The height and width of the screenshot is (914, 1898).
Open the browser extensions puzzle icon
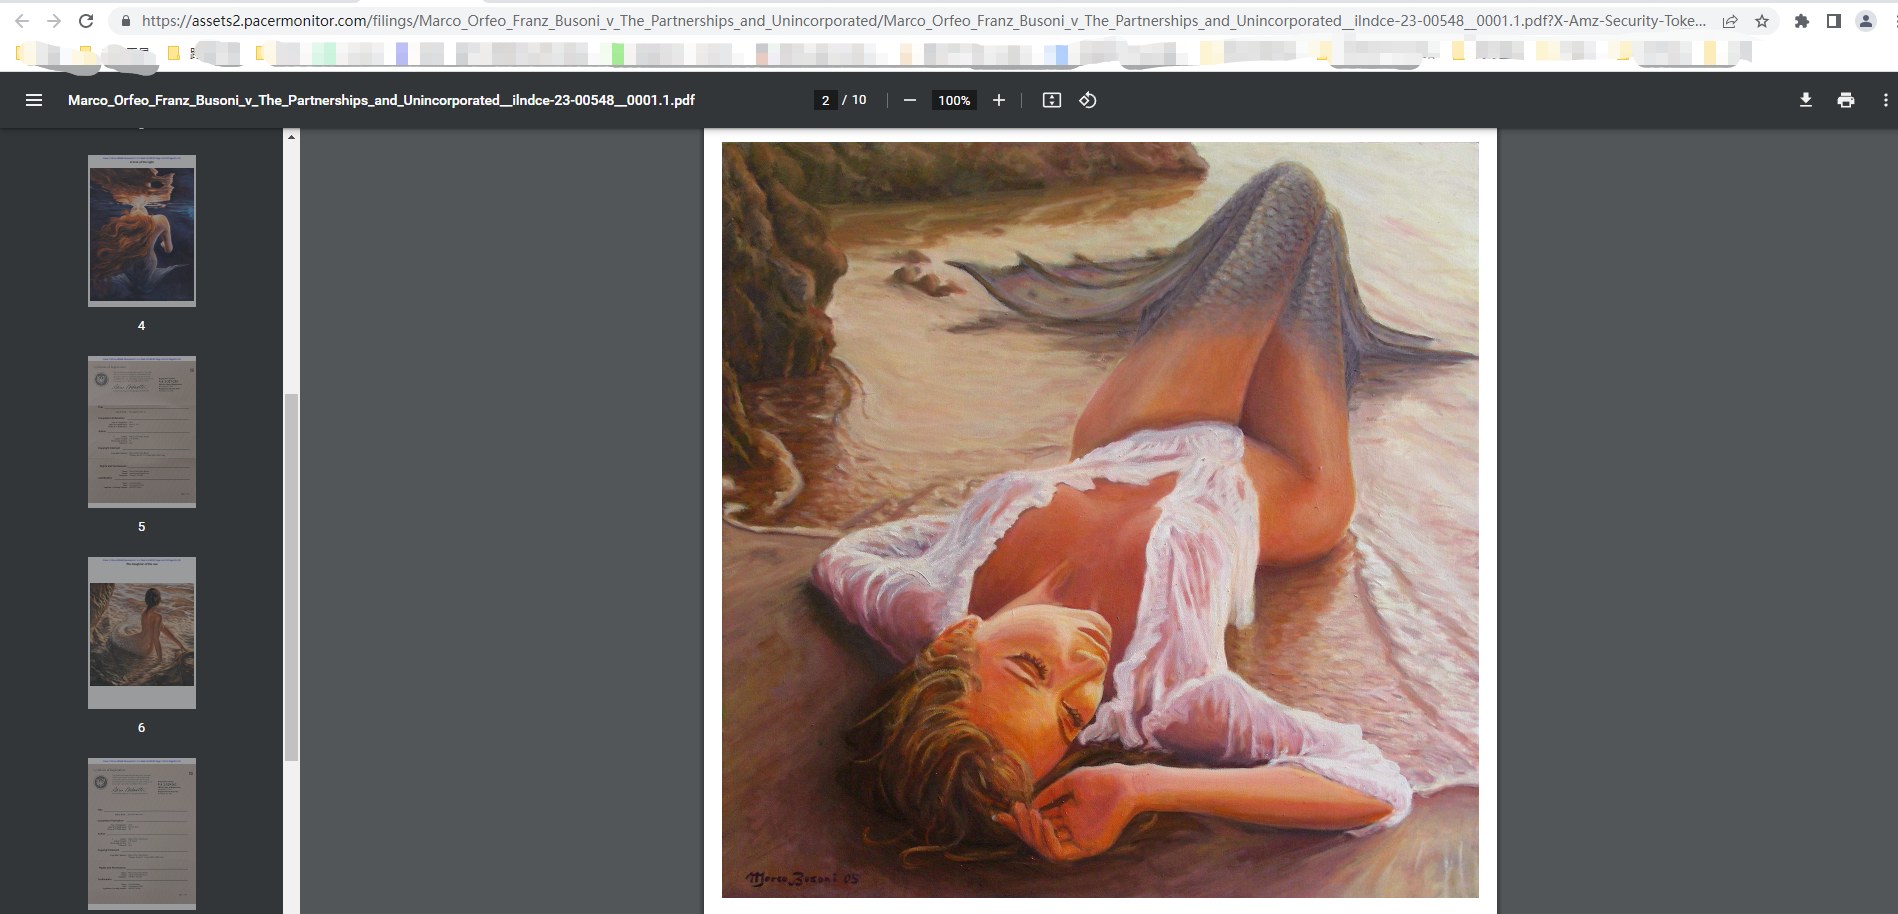1801,21
